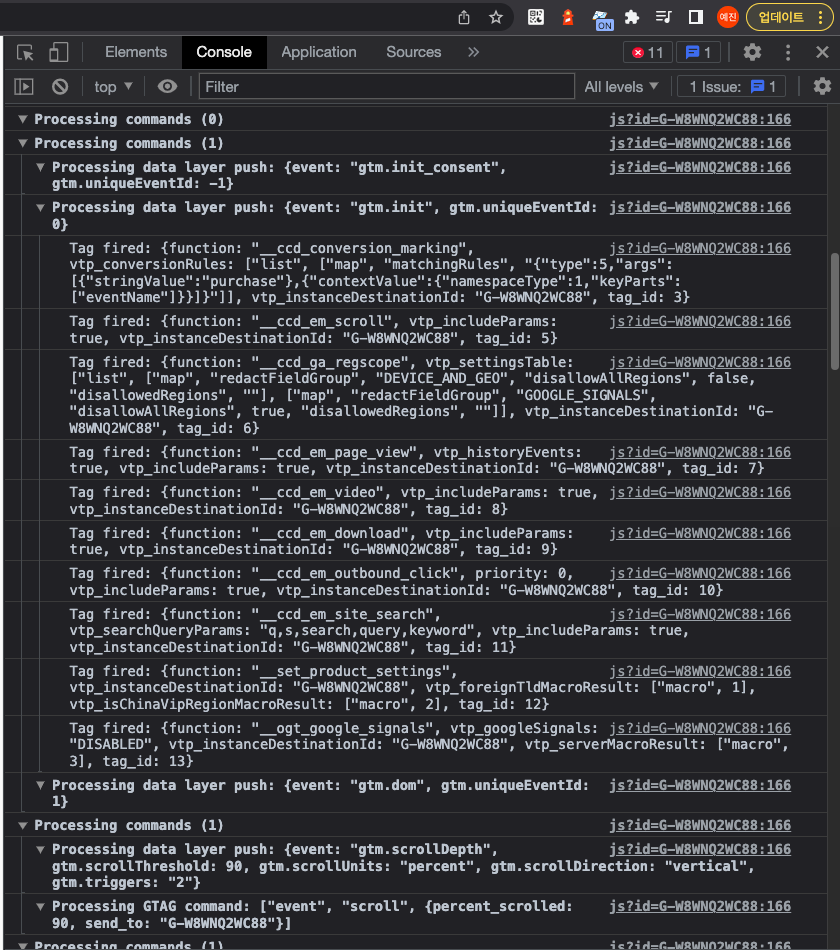Open the top JavaScript context dropdown
This screenshot has width=840, height=950.
point(113,87)
